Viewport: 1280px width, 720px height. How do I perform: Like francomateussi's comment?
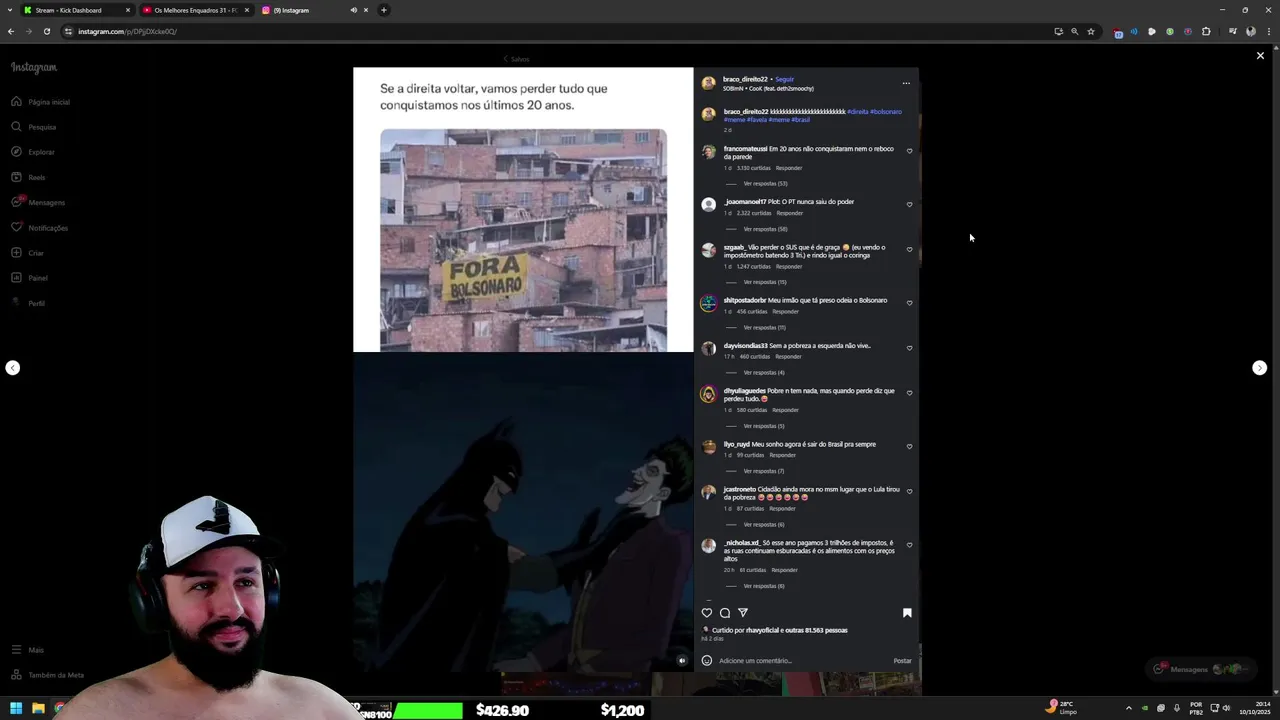[x=909, y=151]
